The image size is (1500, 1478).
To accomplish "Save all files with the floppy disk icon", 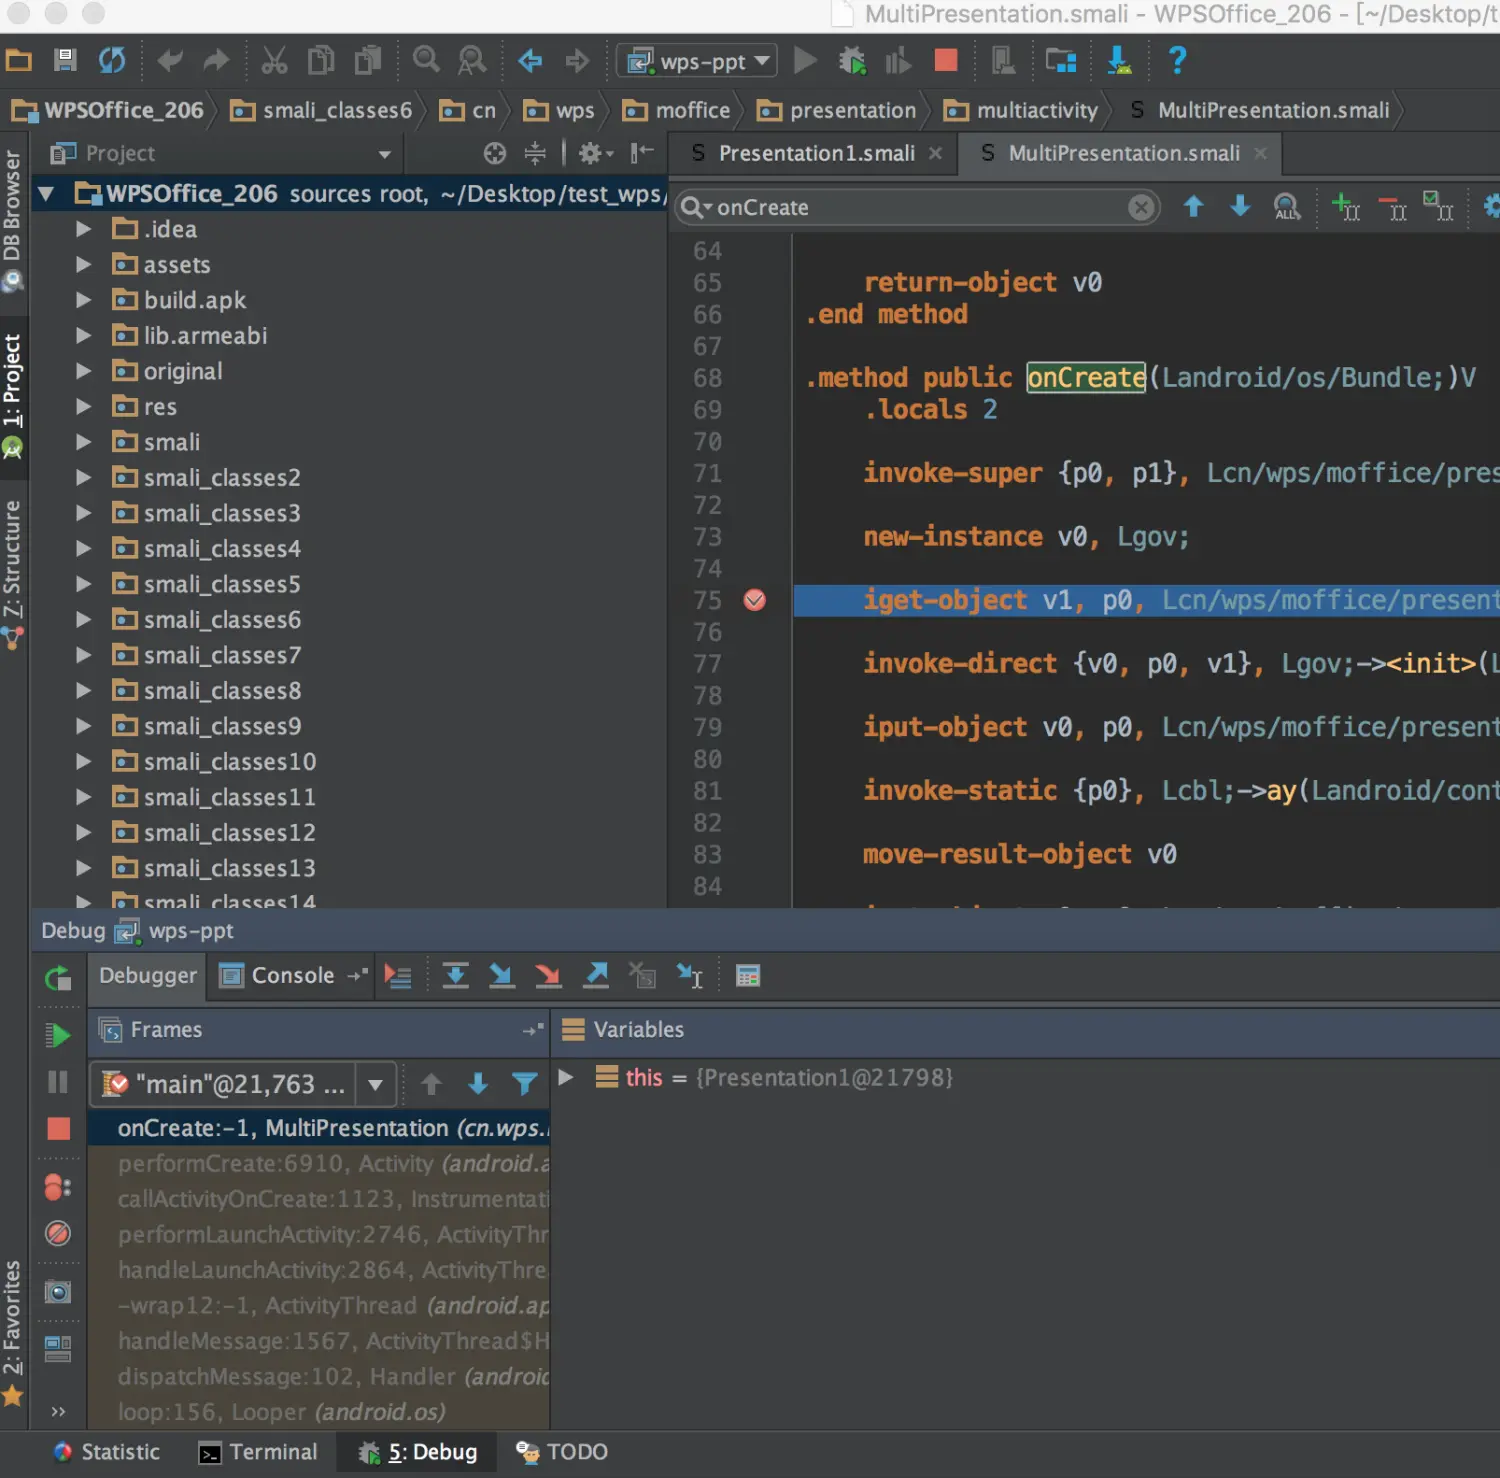I will coord(65,61).
